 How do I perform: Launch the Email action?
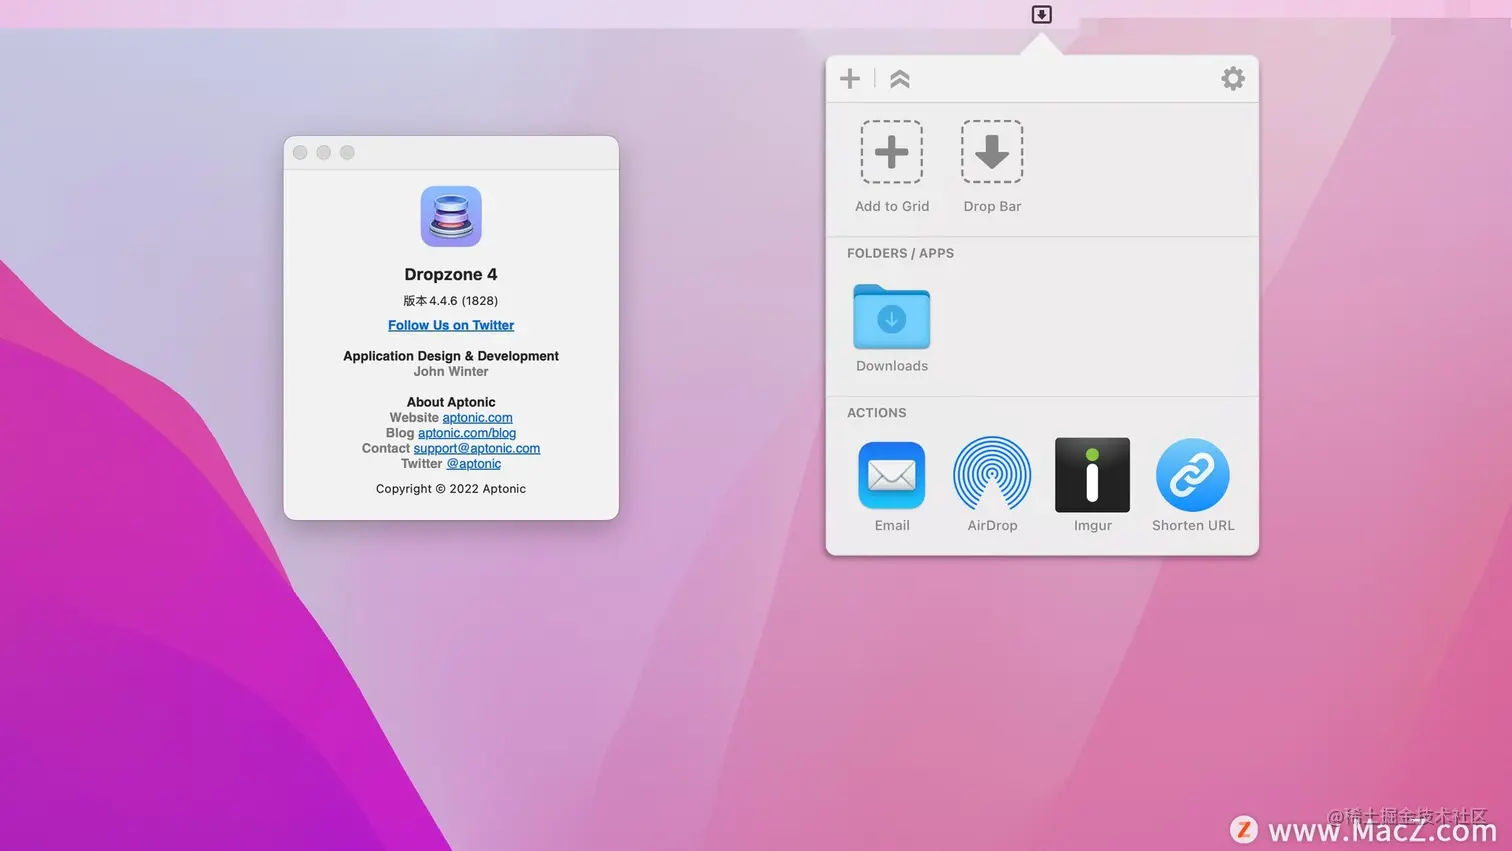(892, 475)
